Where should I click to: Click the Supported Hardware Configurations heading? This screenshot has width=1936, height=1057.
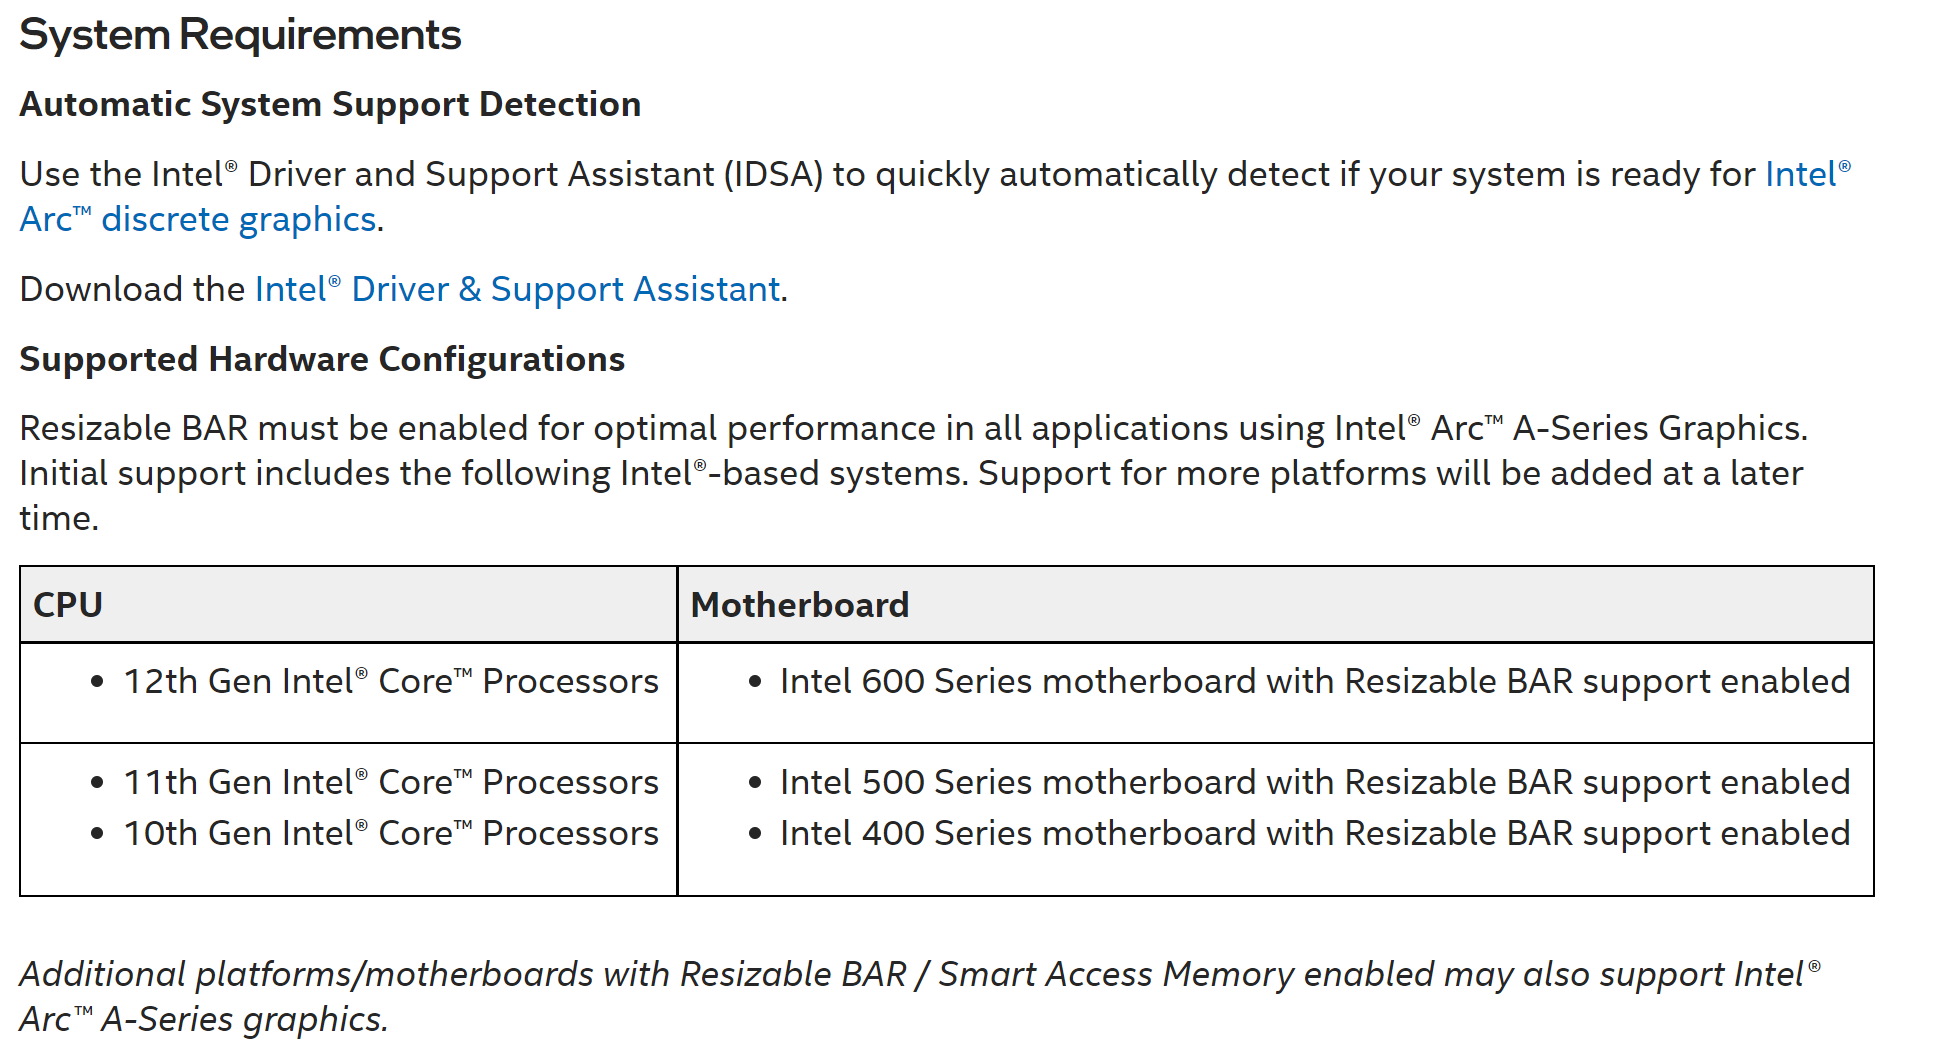click(322, 359)
